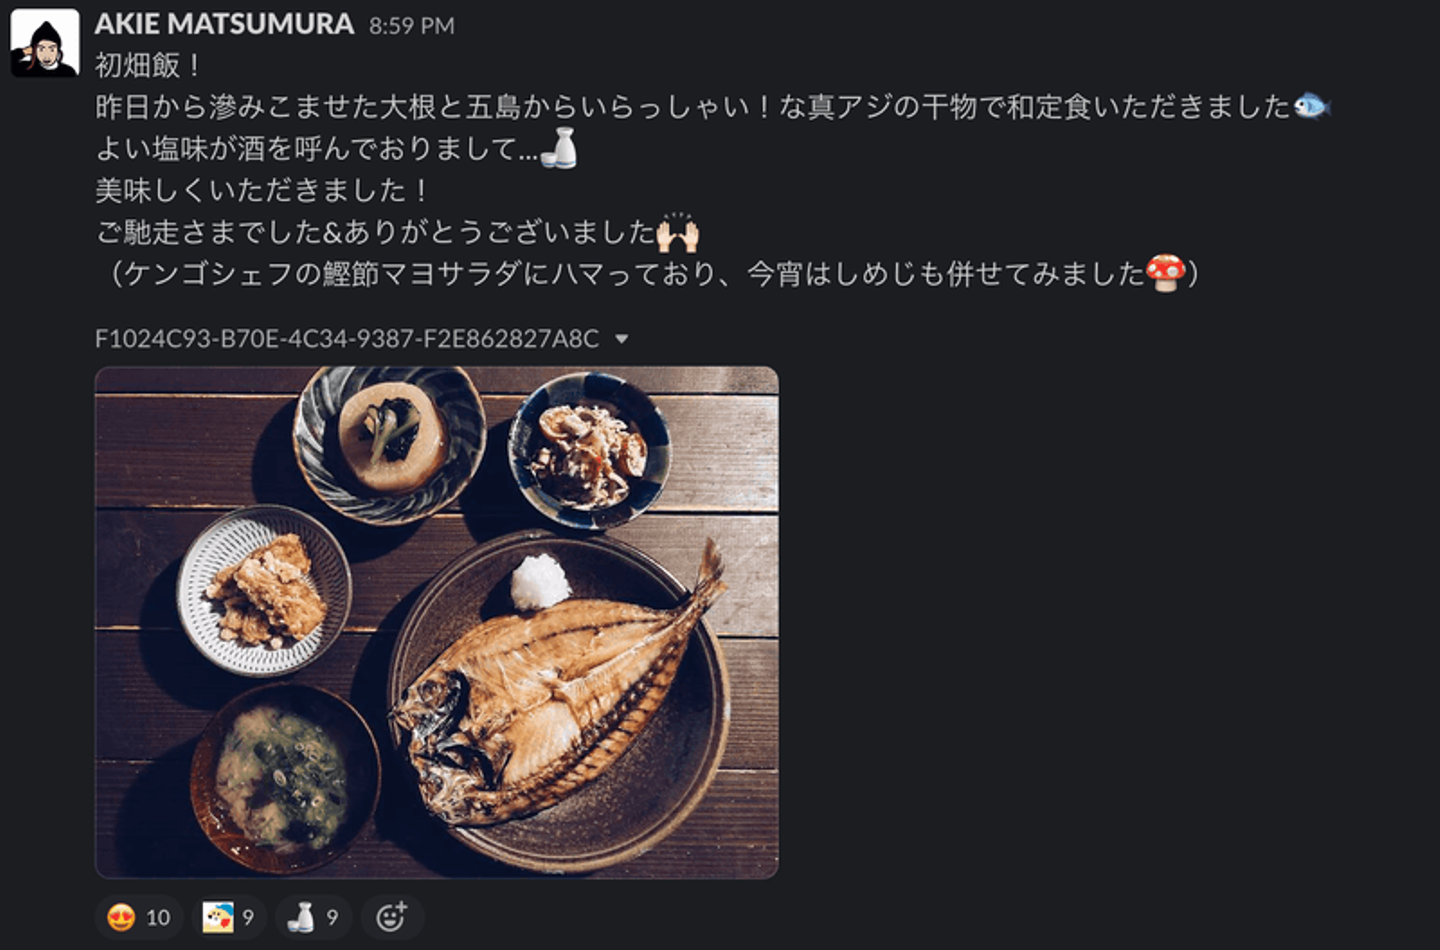Click the sake bottle emoji in message text
Image resolution: width=1440 pixels, height=950 pixels.
coord(558,148)
